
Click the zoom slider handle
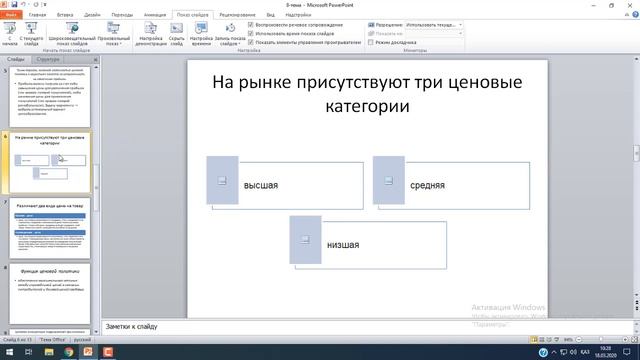pos(601,340)
